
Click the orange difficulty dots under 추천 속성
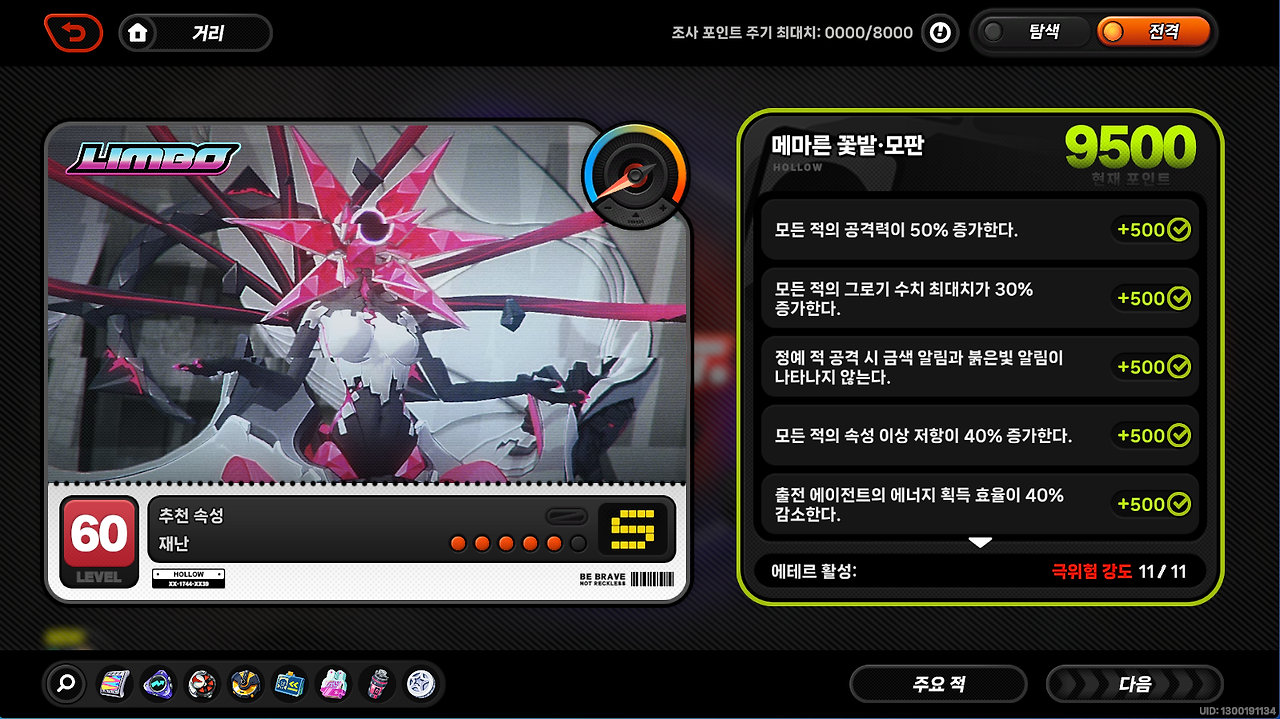518,544
